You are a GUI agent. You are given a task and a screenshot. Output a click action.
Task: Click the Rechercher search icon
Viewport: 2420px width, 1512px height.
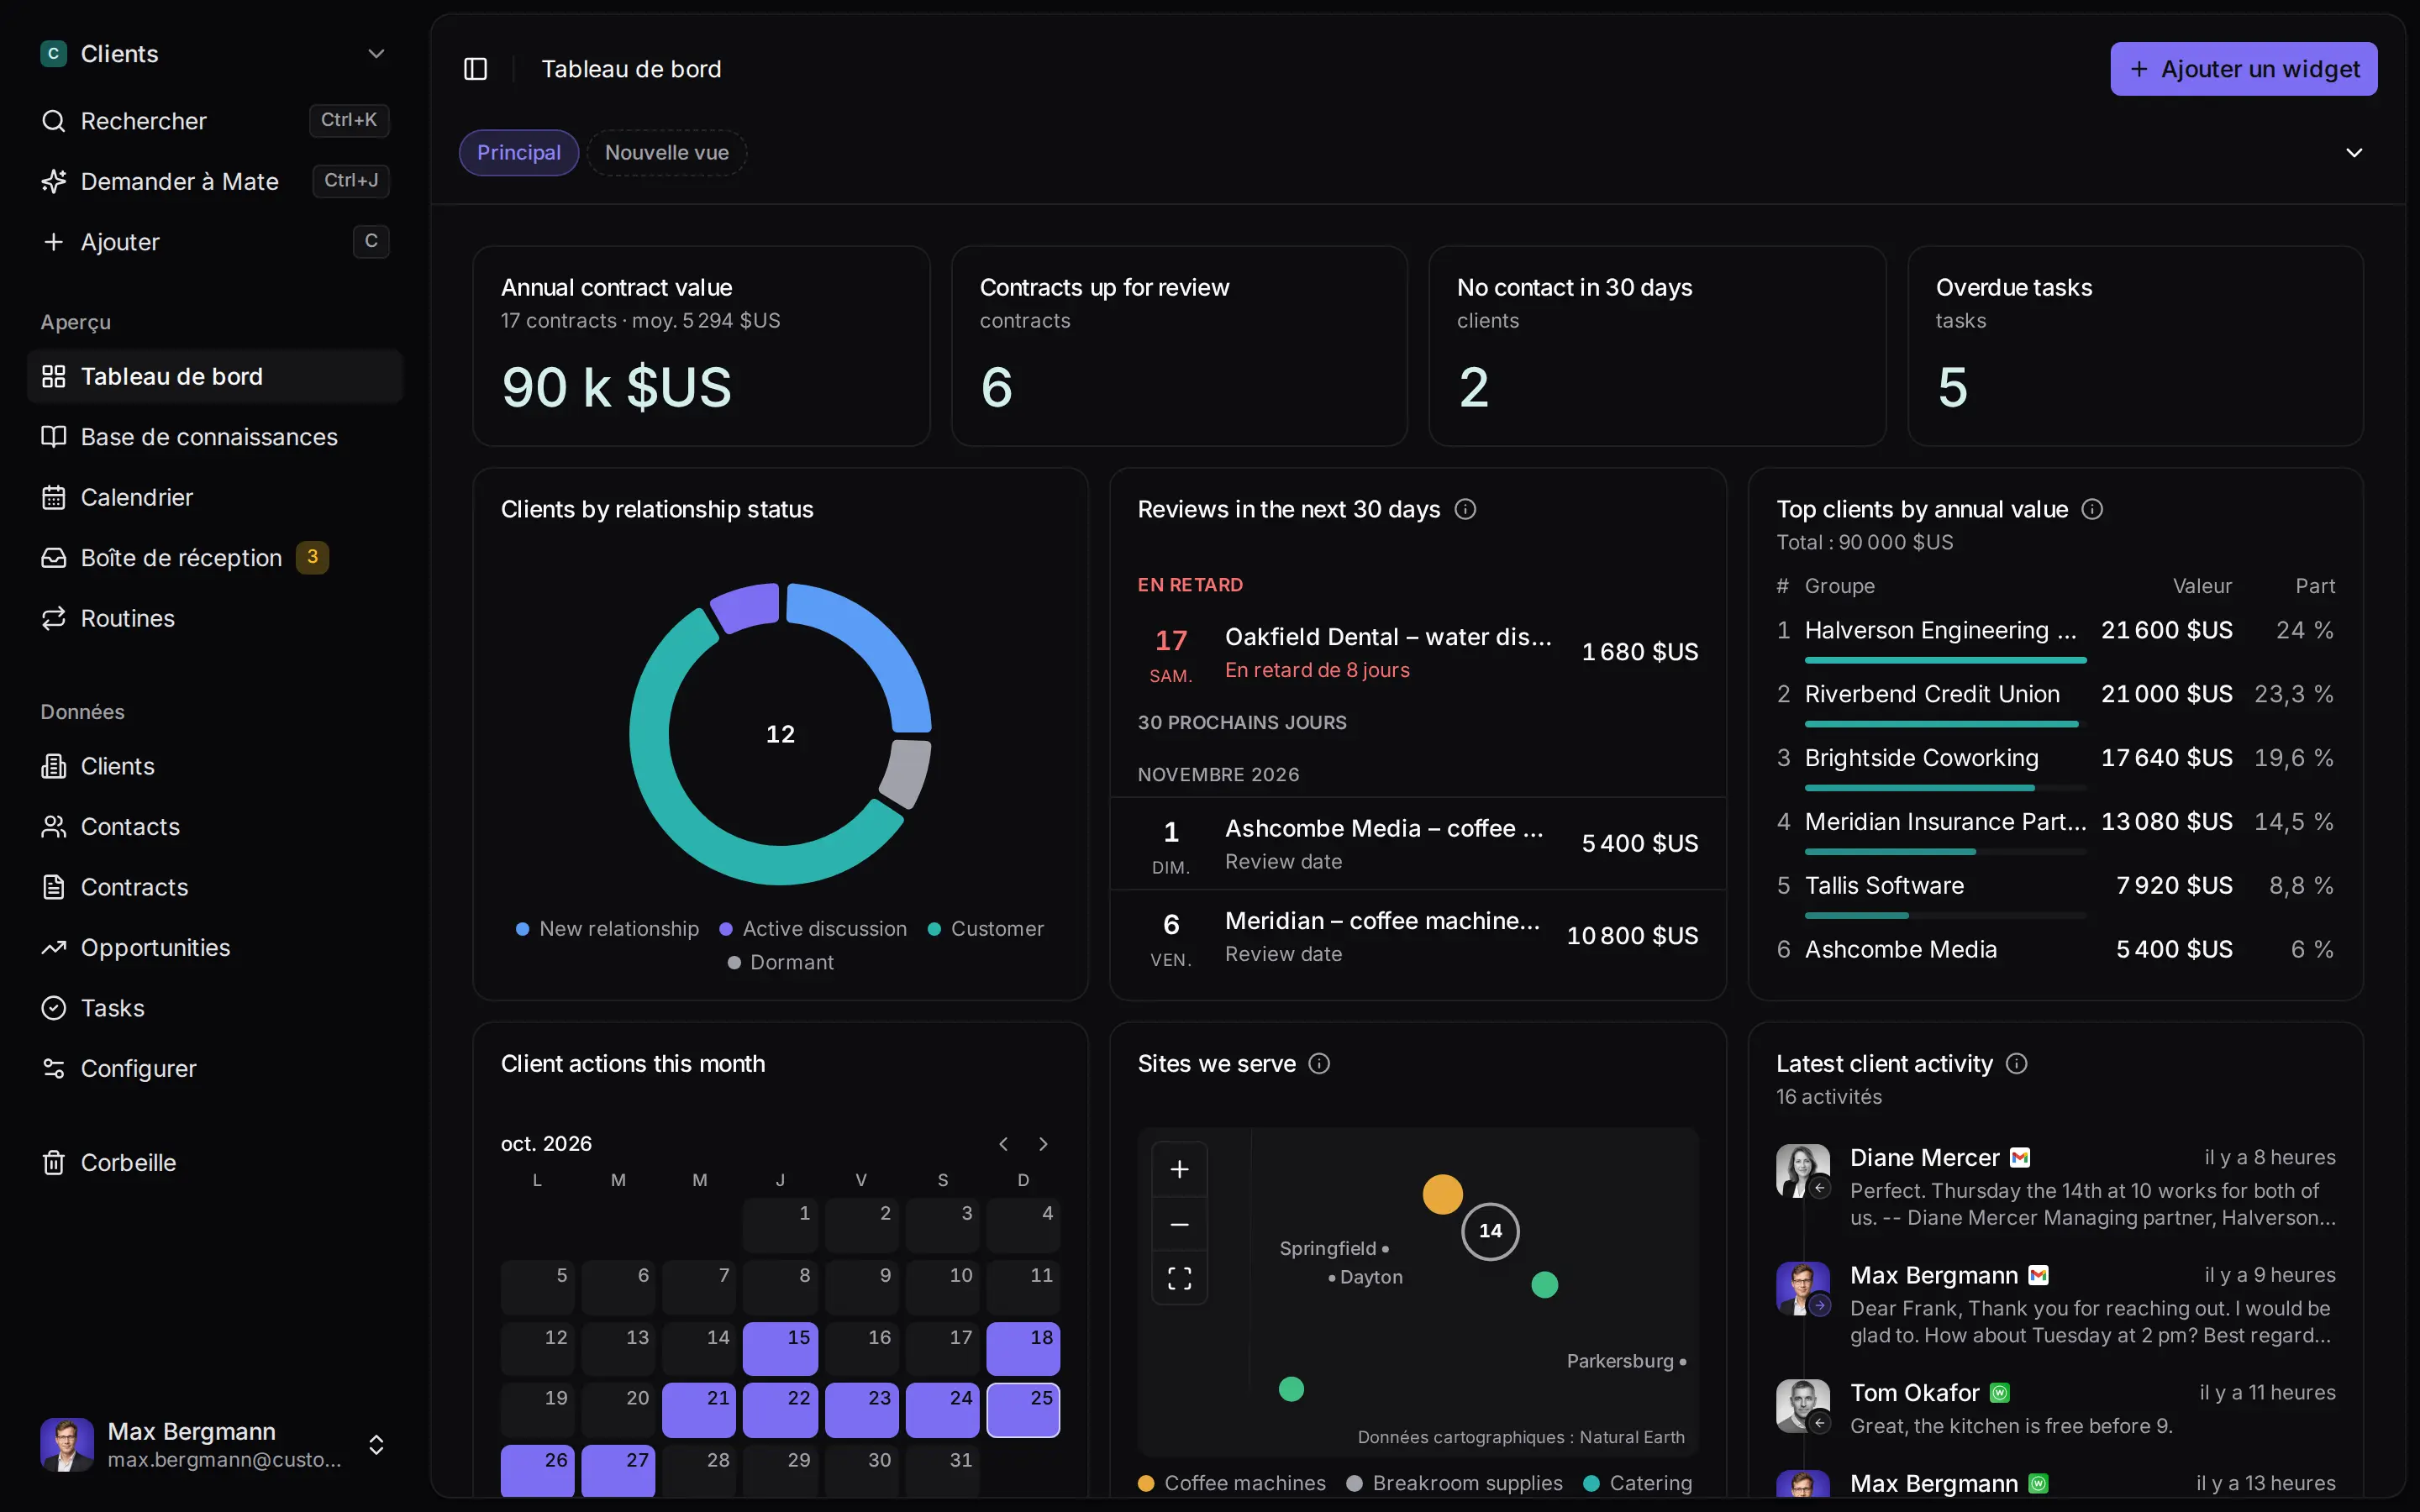(53, 121)
